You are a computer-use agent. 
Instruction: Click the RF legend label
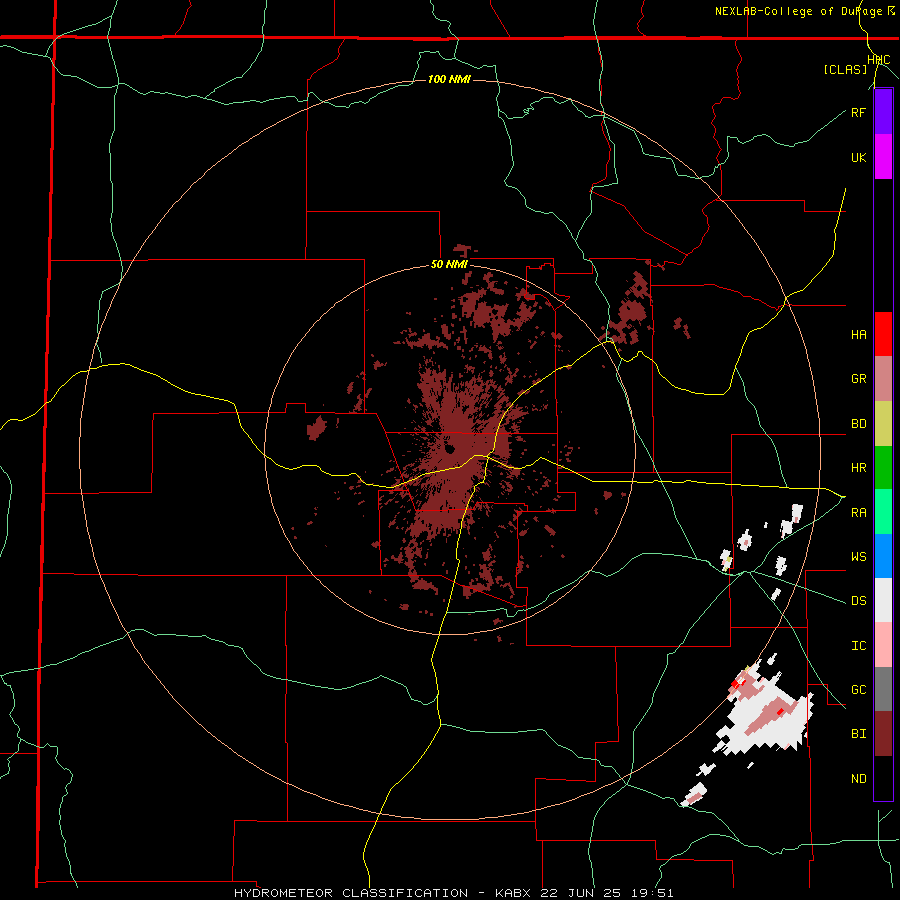pos(858,112)
